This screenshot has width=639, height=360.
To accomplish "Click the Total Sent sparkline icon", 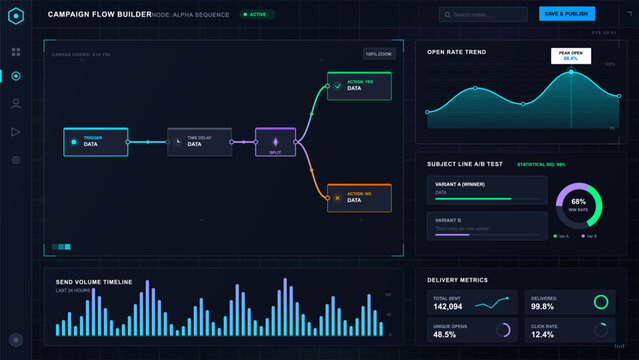I will (492, 303).
